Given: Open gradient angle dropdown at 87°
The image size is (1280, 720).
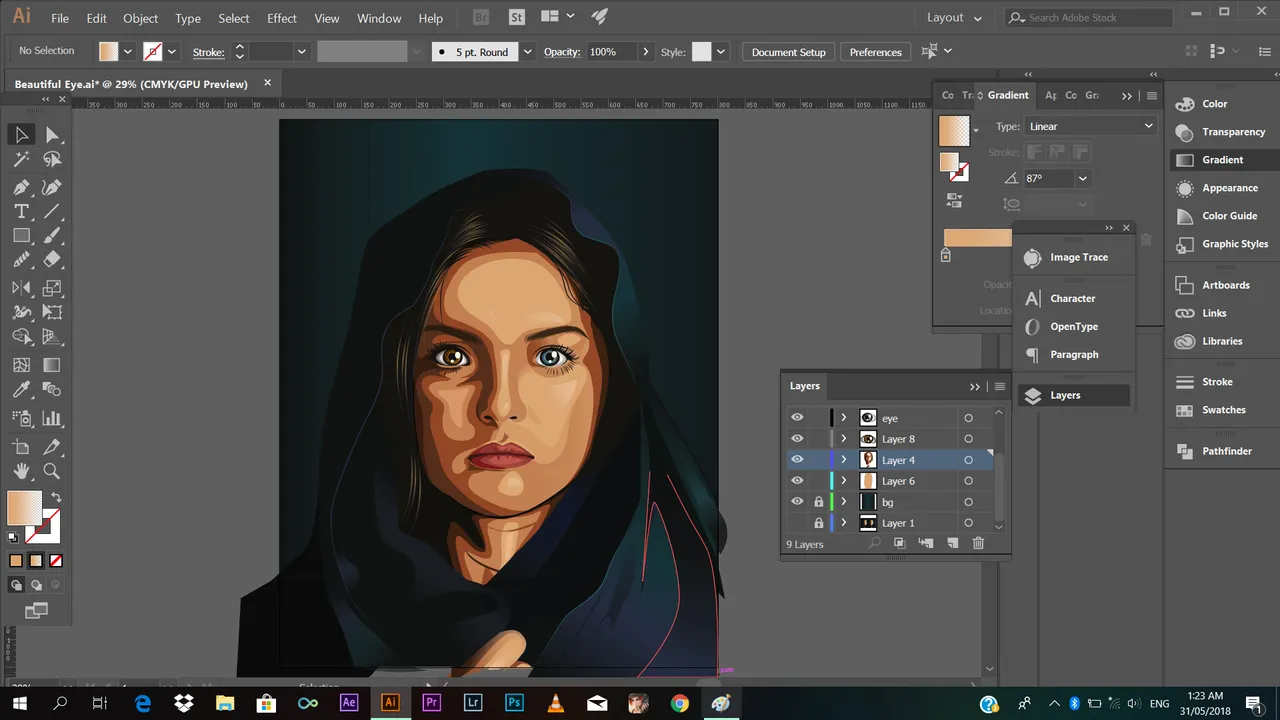Looking at the screenshot, I should [1082, 178].
